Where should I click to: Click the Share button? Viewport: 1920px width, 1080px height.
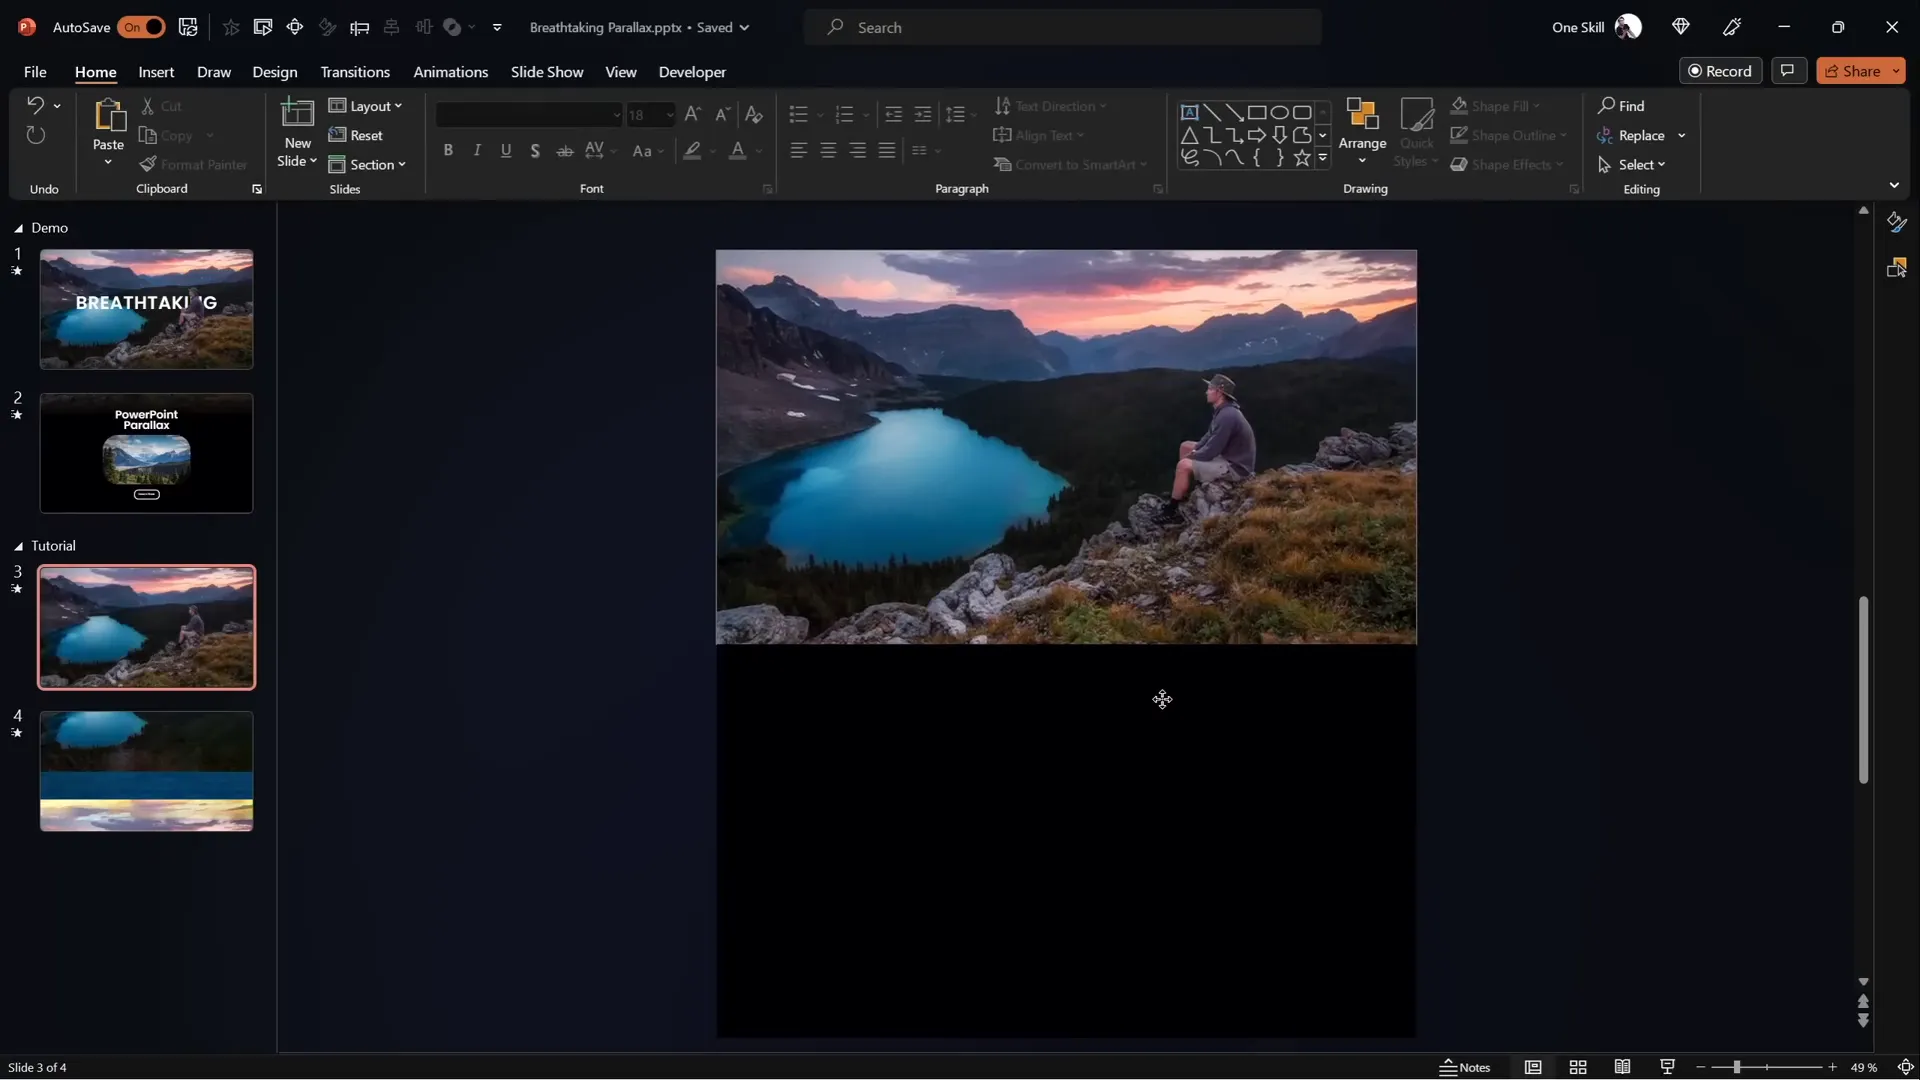pyautogui.click(x=1857, y=70)
